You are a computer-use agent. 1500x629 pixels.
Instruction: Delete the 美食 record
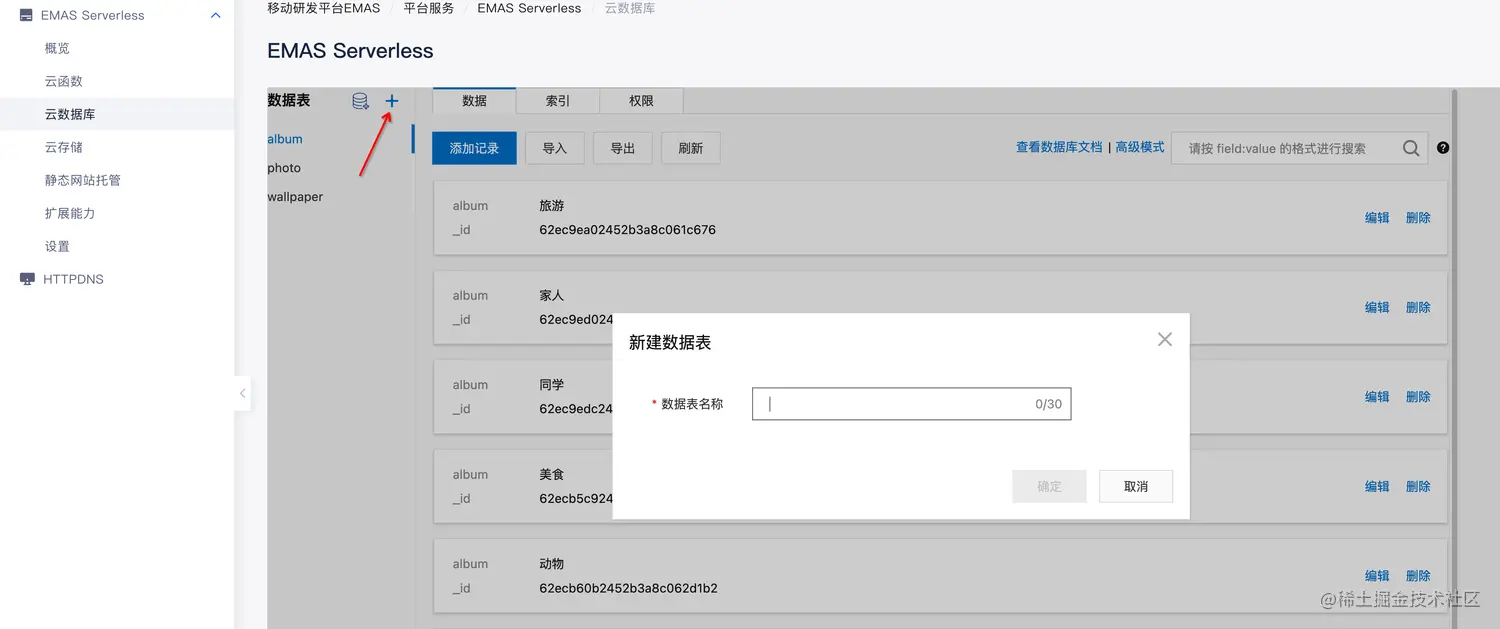[1418, 487]
